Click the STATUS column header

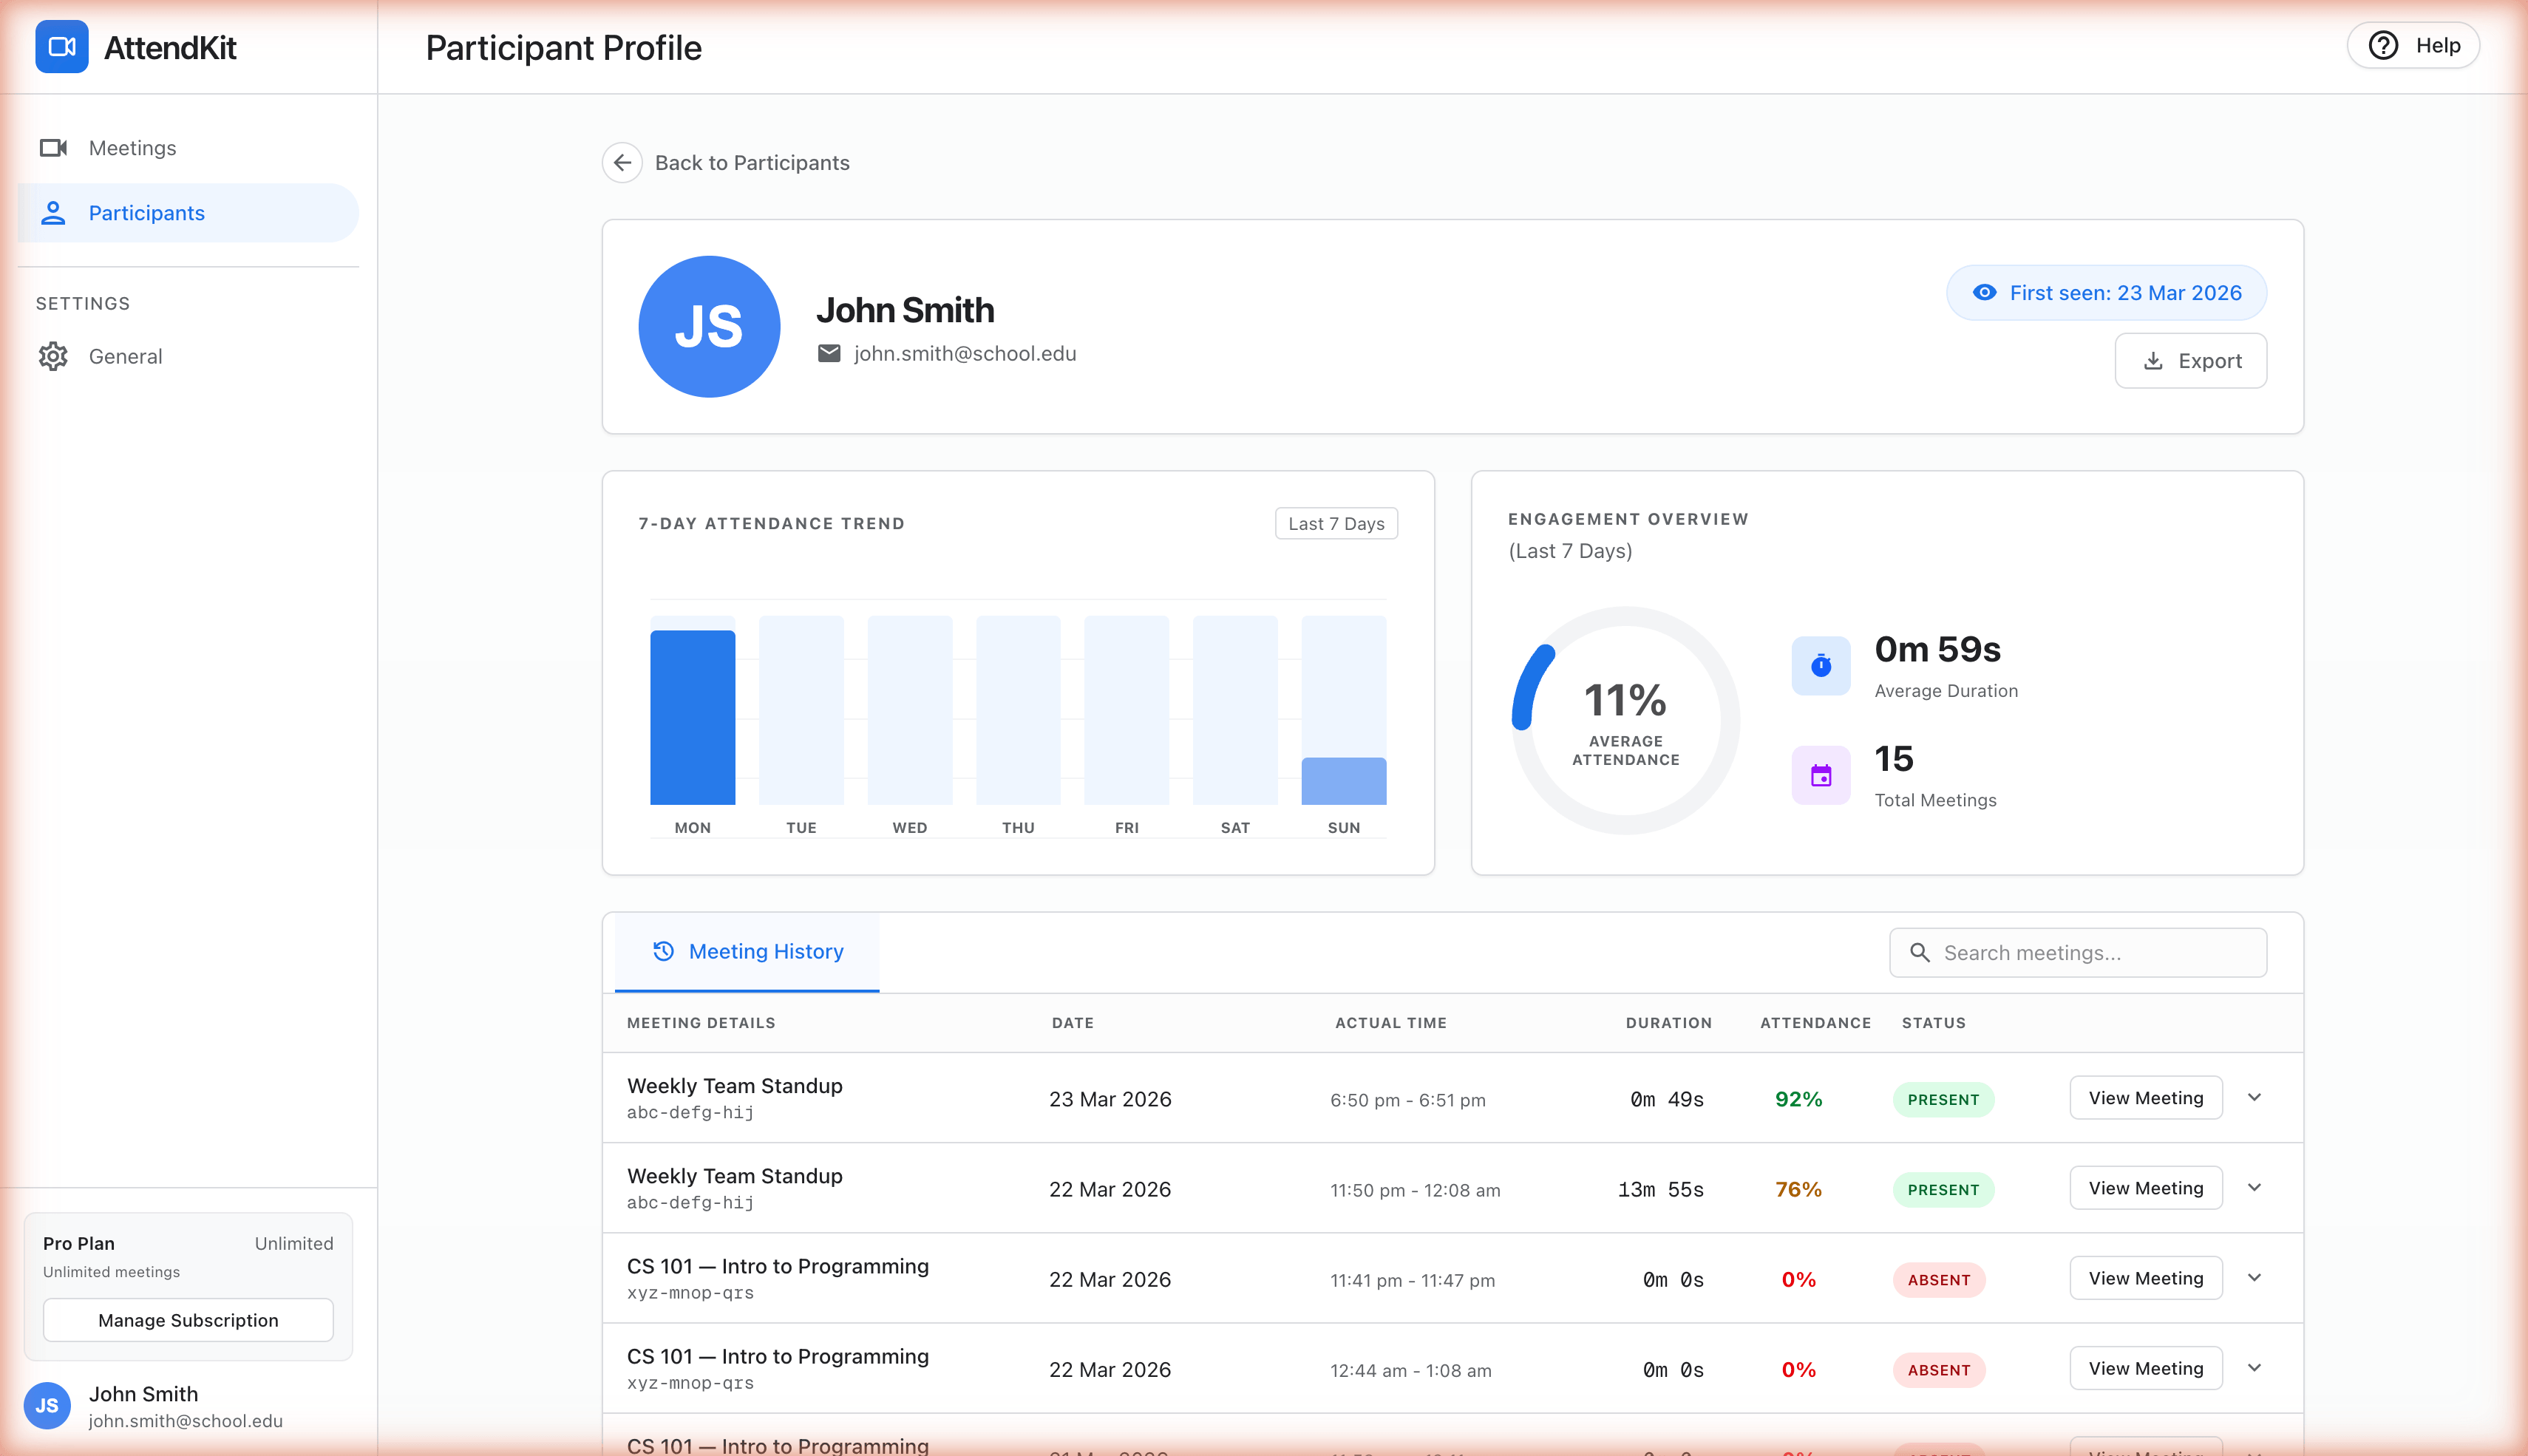[x=1933, y=1022]
